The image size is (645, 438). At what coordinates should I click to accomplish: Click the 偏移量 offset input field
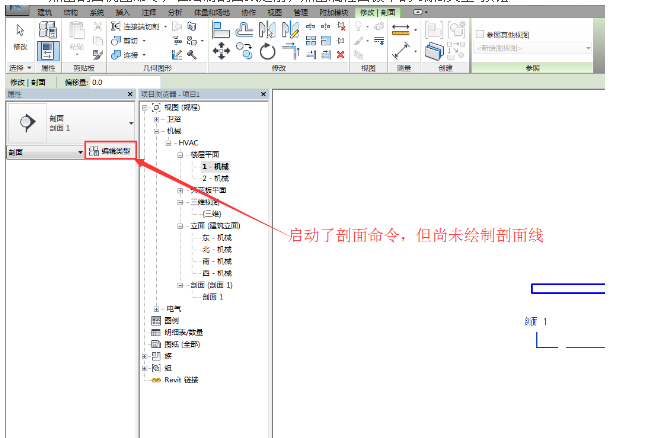click(110, 81)
